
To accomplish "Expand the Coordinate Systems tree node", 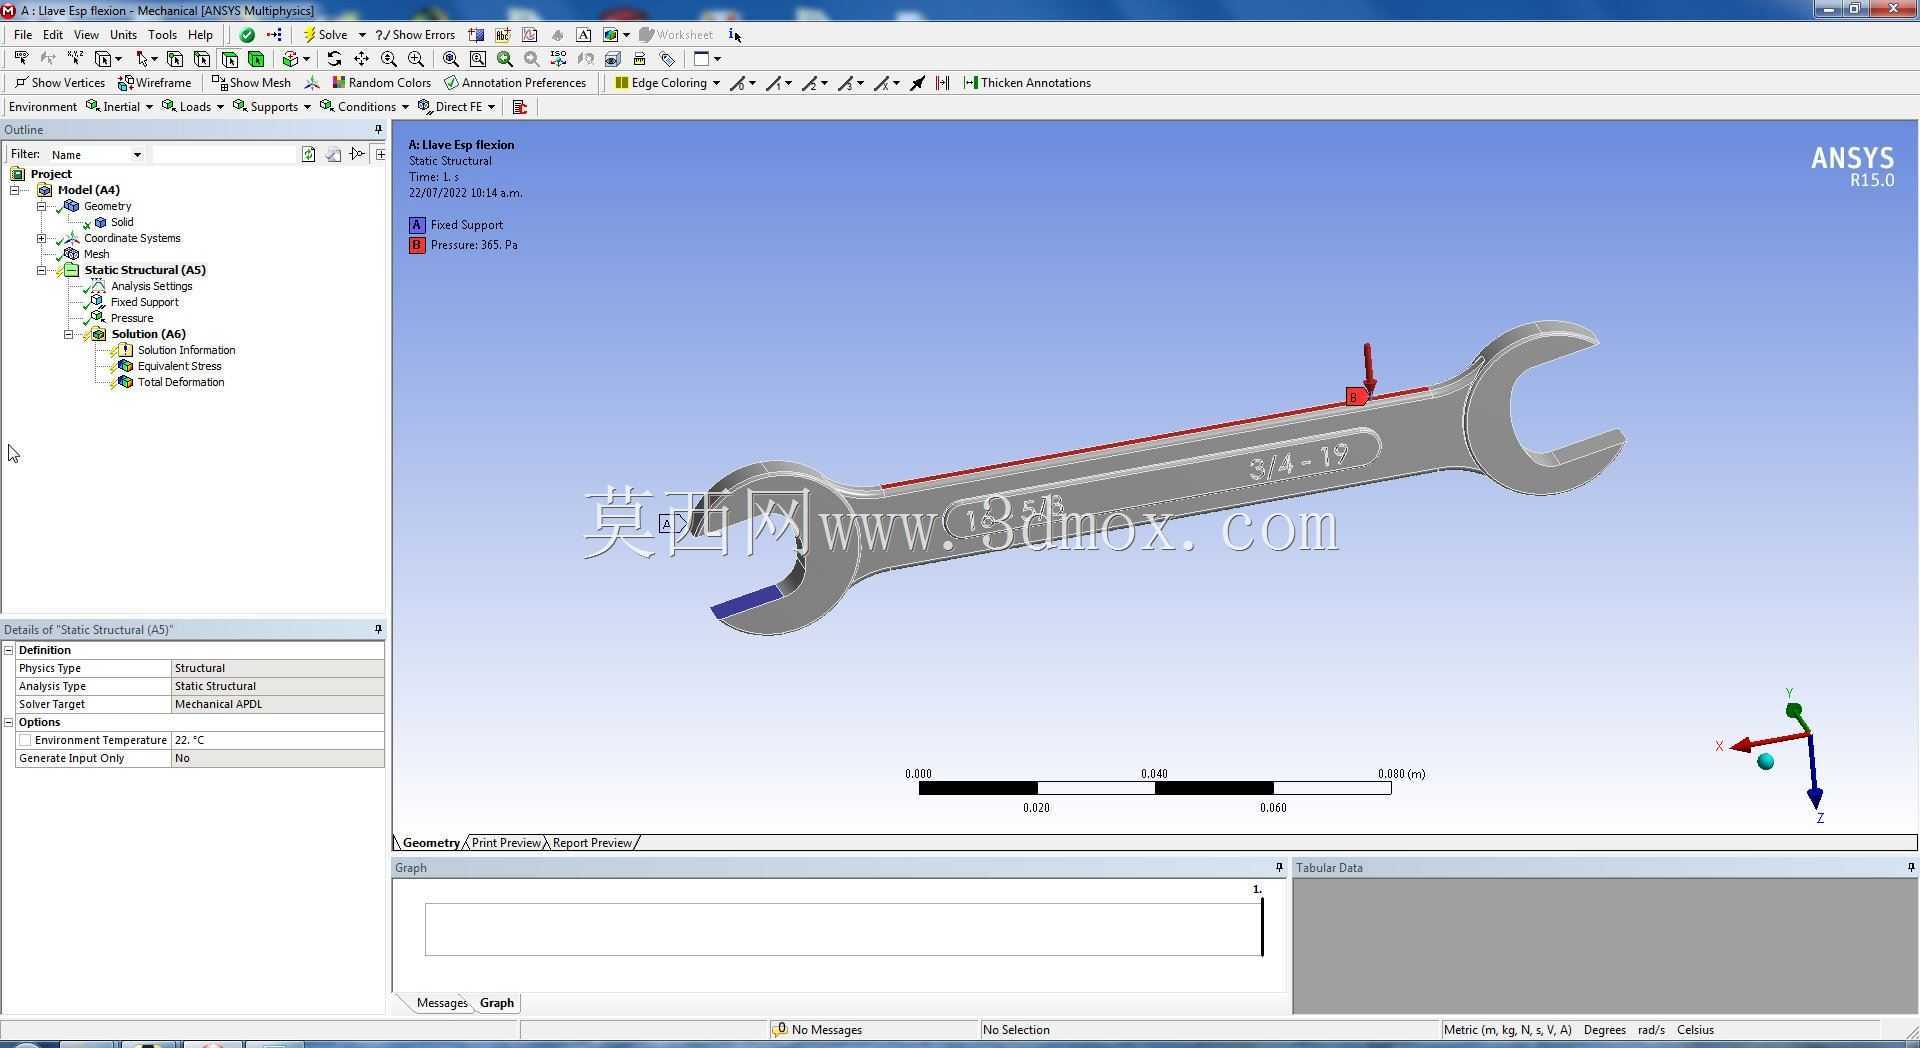I will tap(42, 239).
